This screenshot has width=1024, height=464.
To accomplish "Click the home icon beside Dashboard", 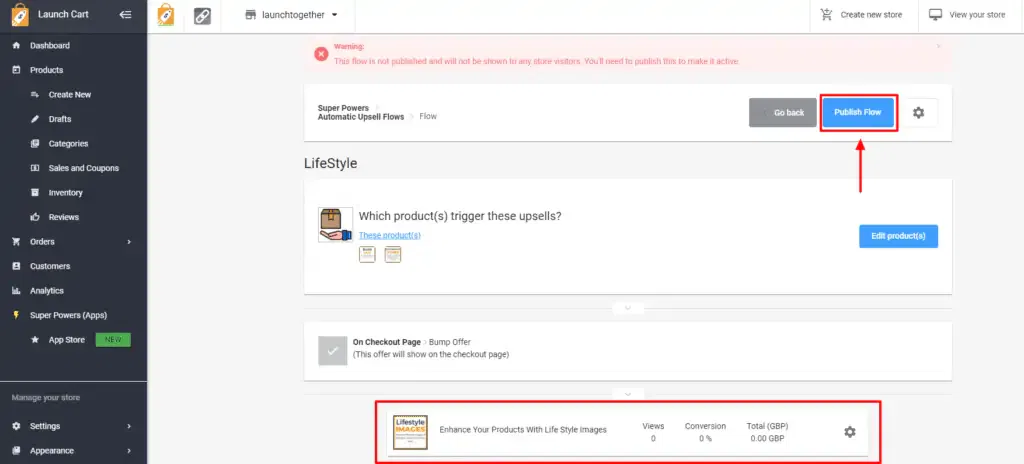I will click(16, 46).
